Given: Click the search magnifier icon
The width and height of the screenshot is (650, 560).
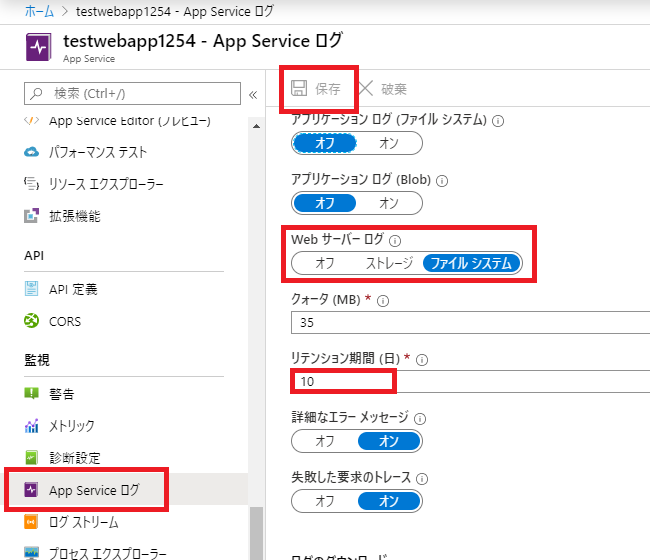Looking at the screenshot, I should [x=36, y=93].
